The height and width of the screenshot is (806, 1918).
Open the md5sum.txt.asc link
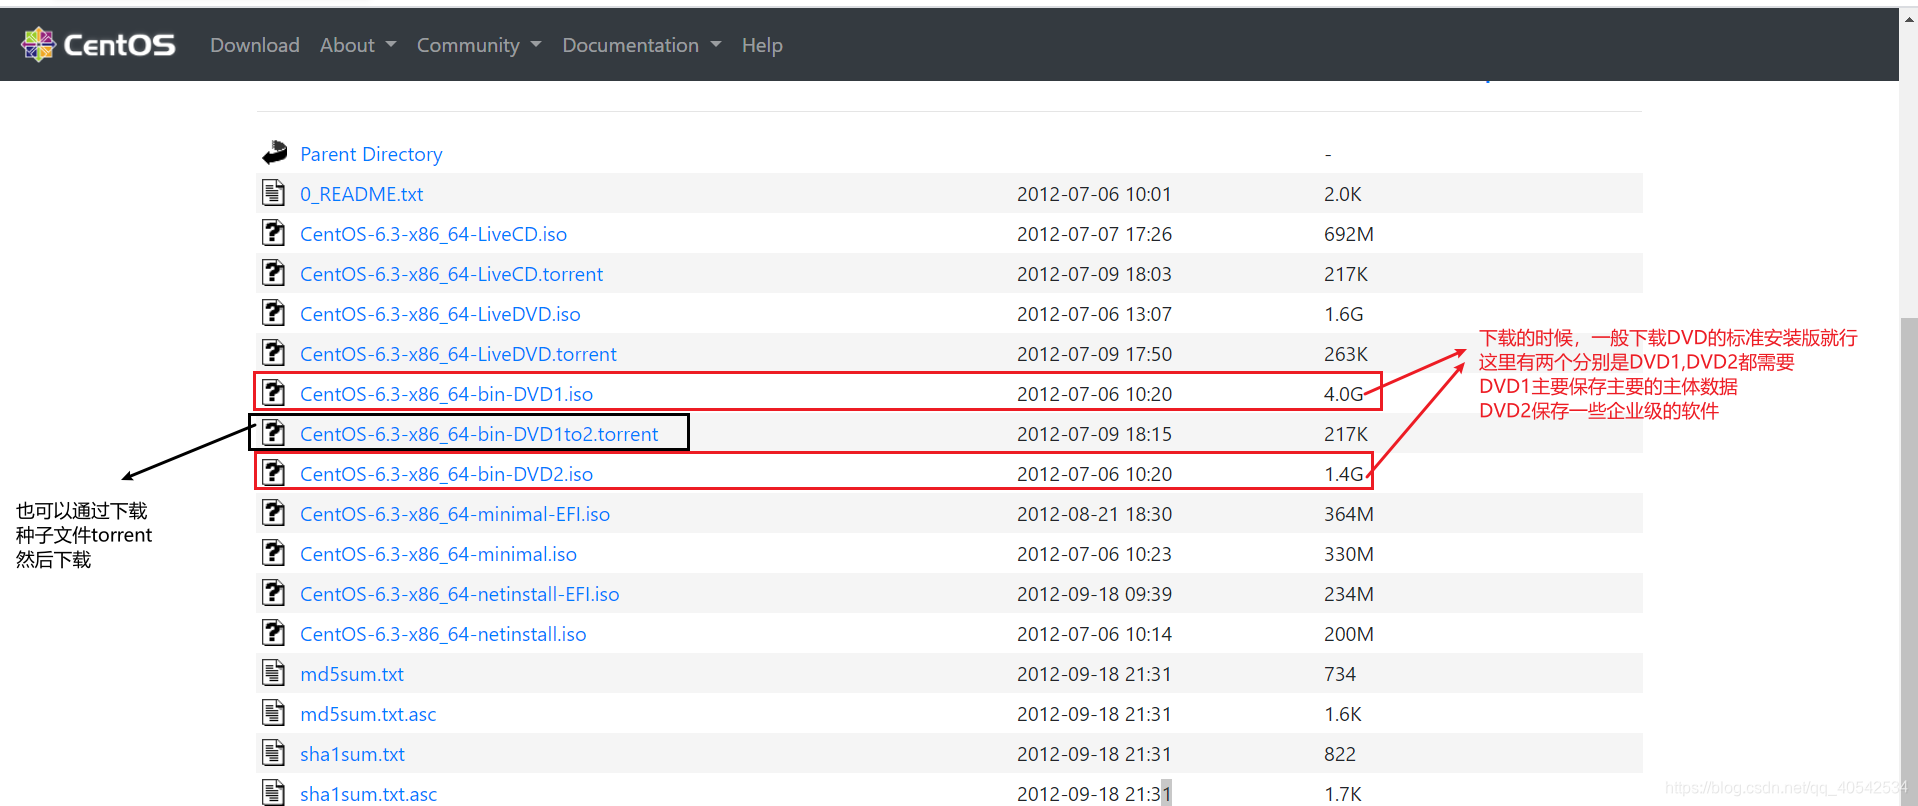(x=368, y=714)
